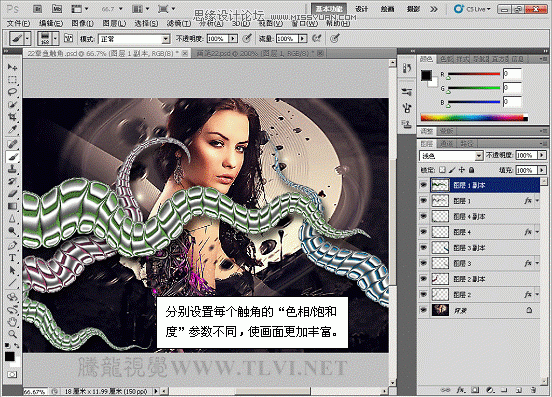Image resolution: width=552 pixels, height=397 pixels.
Task: Launch Adobe Bridge from top bar
Action: coord(37,9)
